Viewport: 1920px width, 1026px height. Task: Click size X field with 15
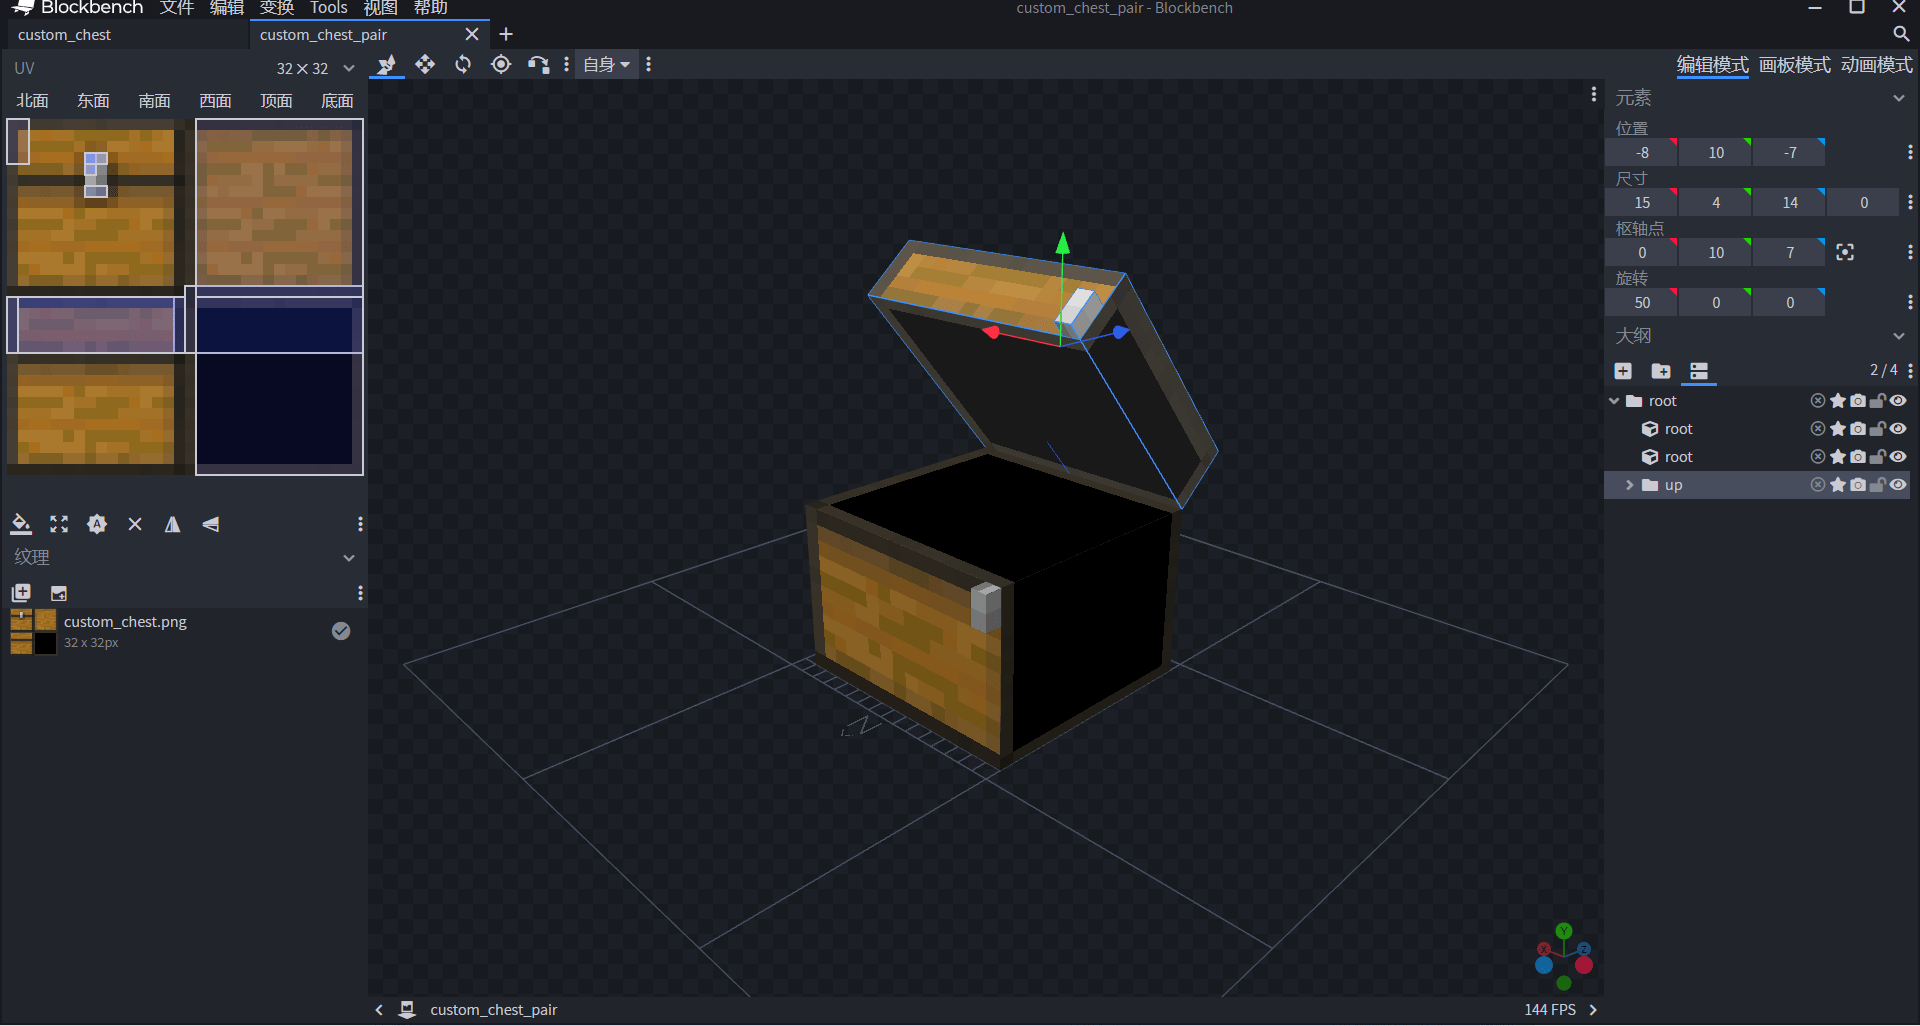click(x=1642, y=203)
